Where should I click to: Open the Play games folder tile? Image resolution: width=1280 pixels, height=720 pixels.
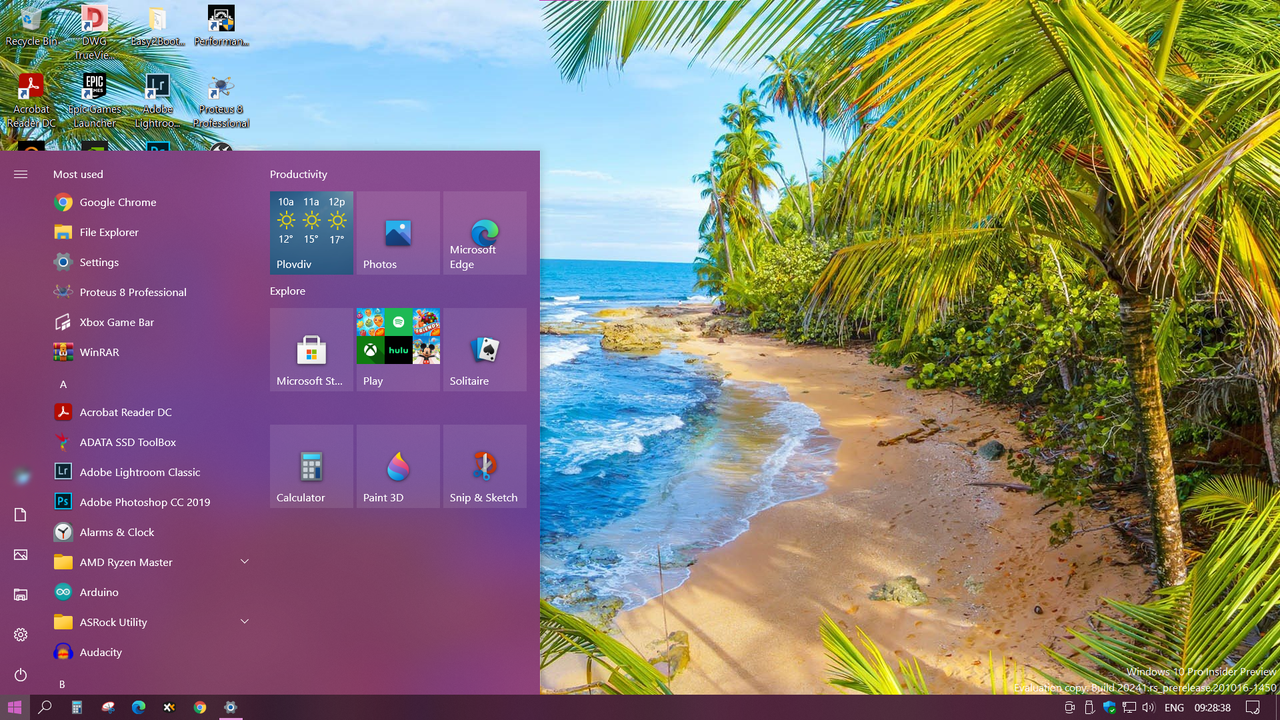click(x=398, y=350)
